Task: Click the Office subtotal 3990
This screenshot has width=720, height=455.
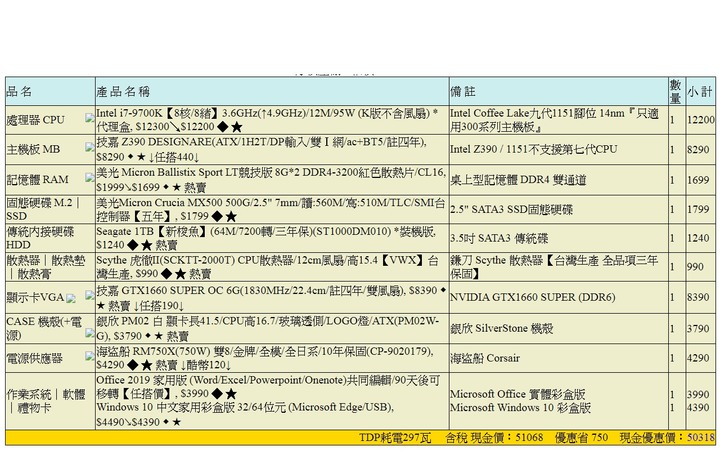Action: (x=698, y=394)
